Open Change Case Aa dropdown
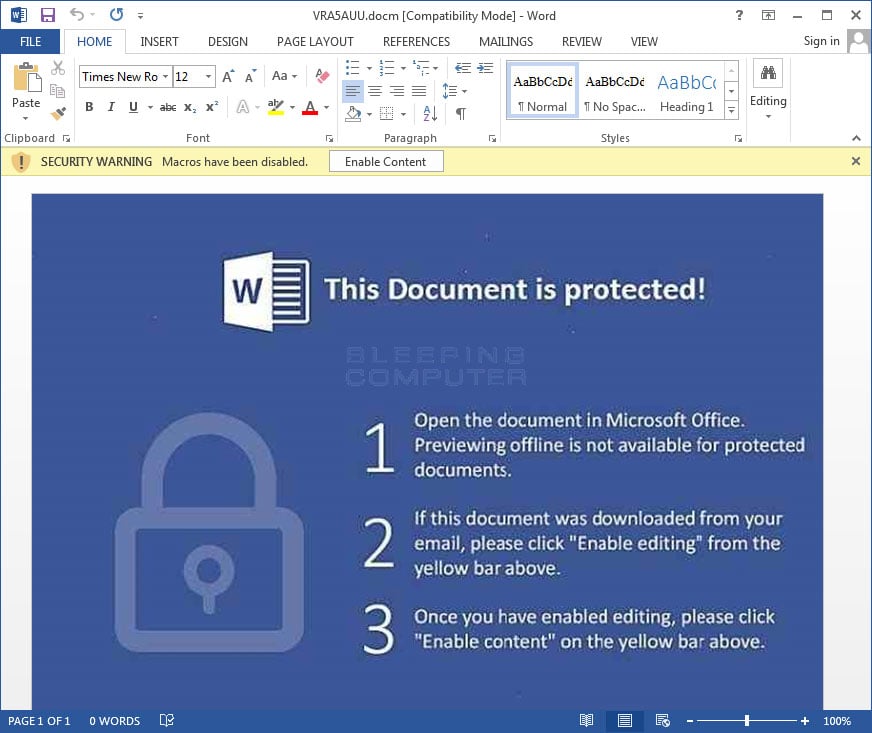 coord(285,76)
